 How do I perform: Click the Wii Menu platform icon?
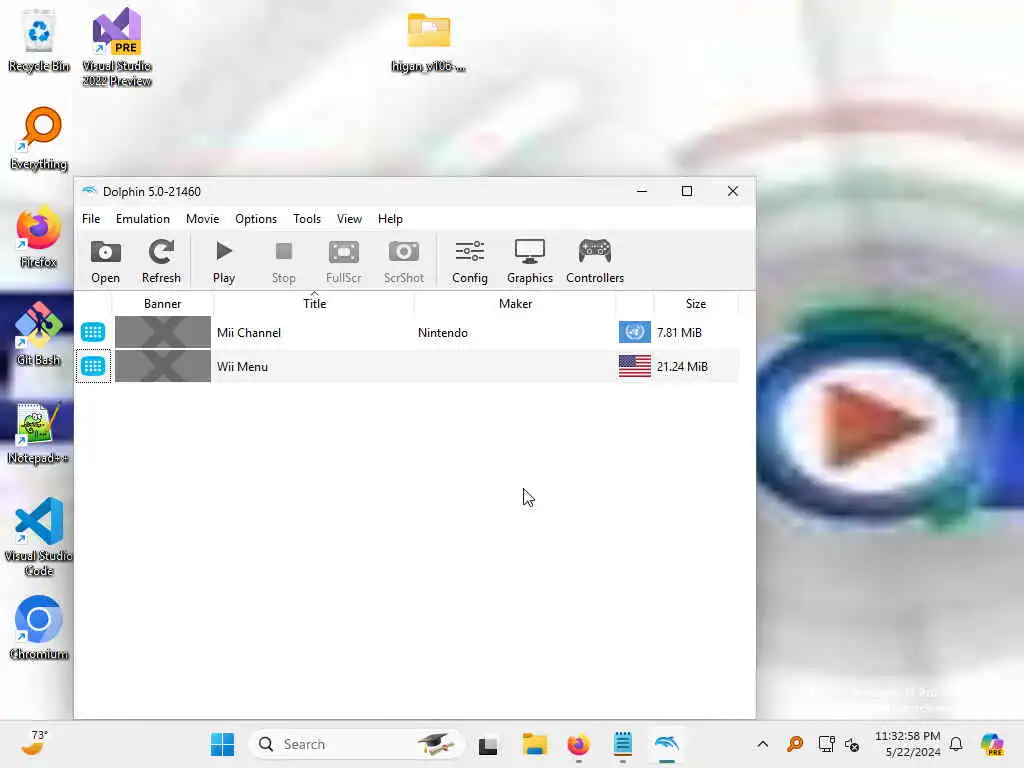pos(93,366)
